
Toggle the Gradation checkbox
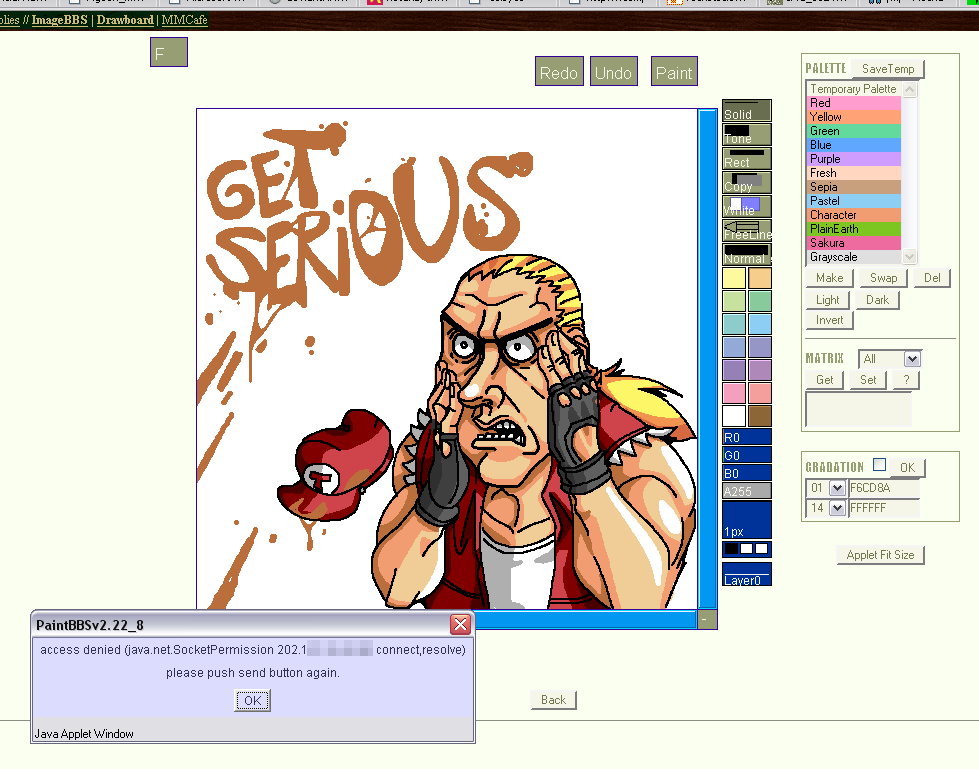tap(879, 465)
